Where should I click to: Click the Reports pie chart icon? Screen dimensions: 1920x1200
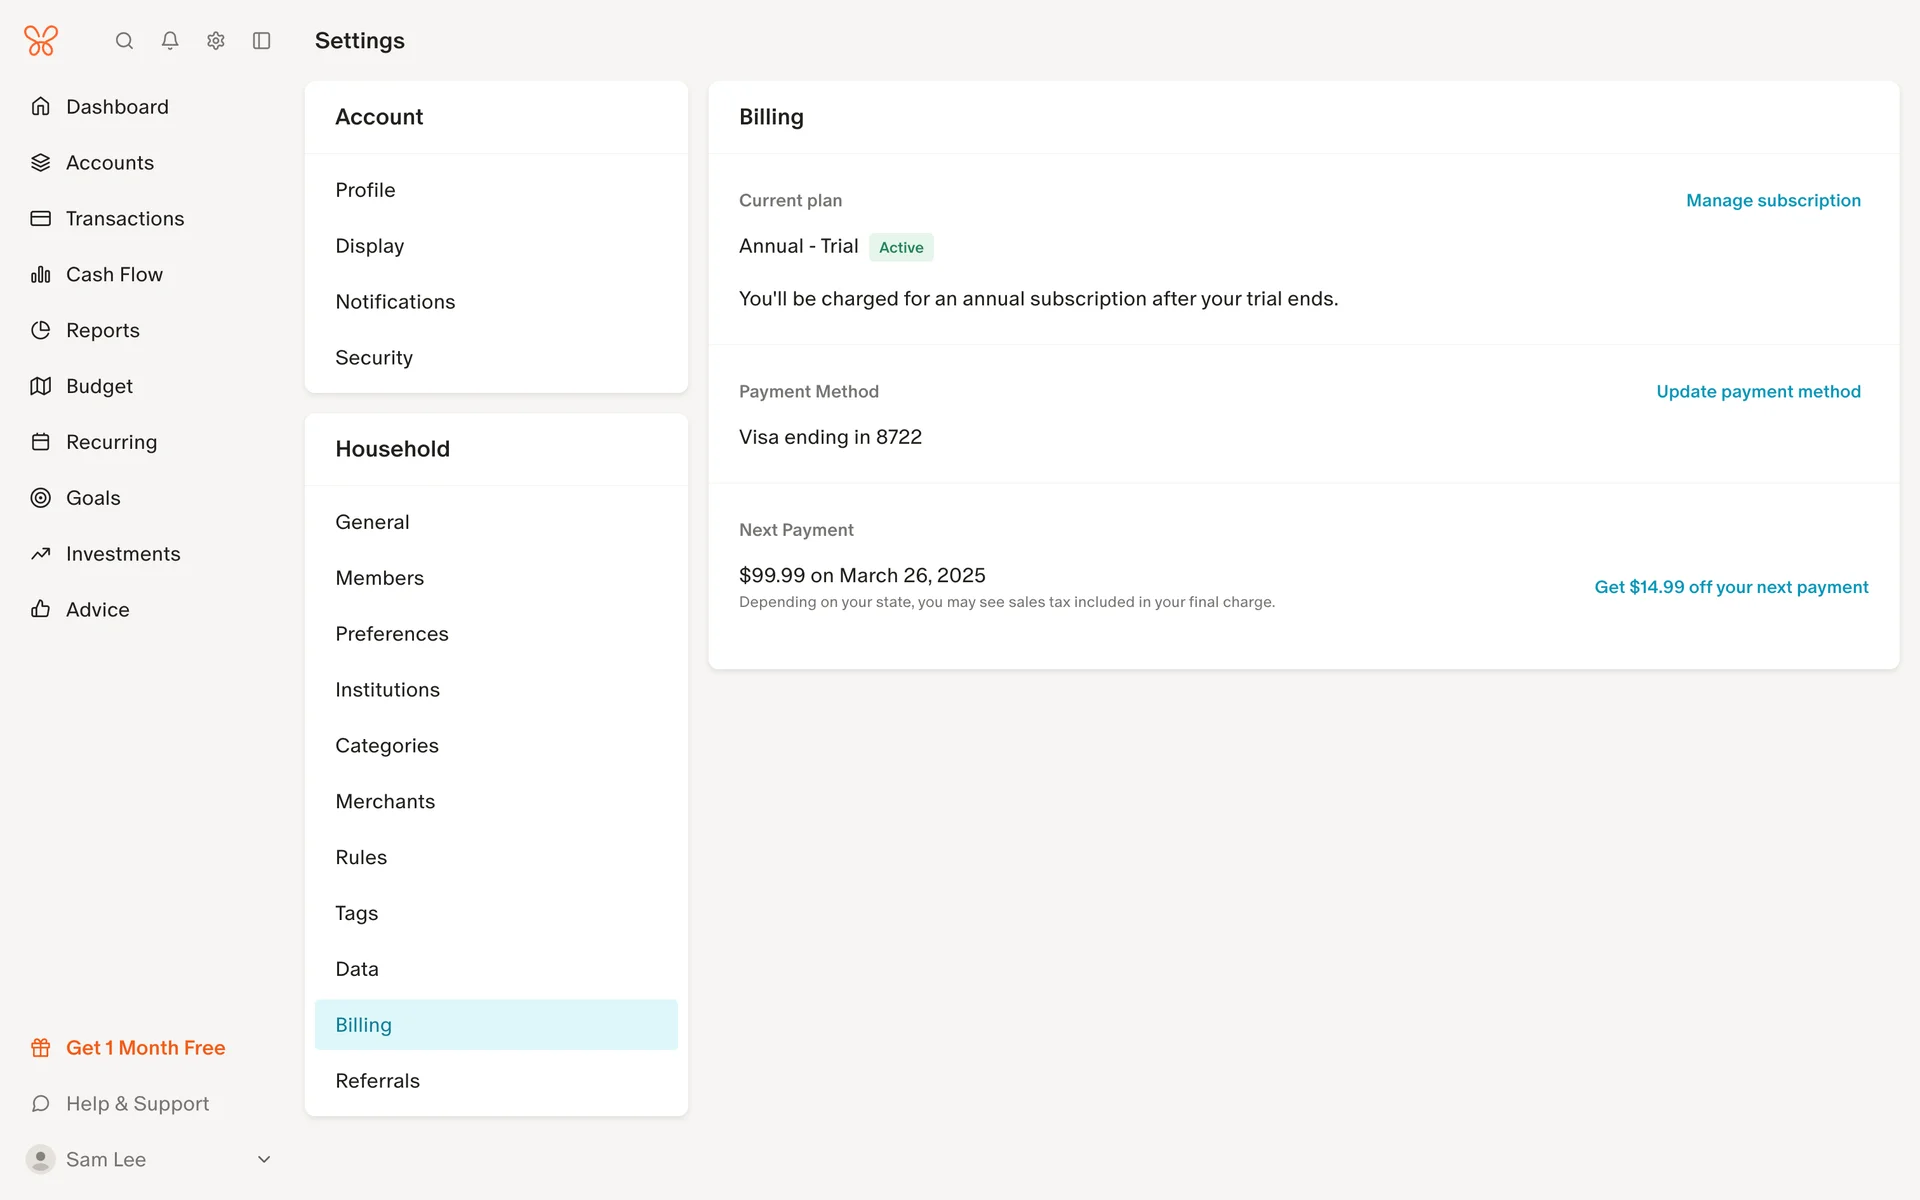point(40,330)
